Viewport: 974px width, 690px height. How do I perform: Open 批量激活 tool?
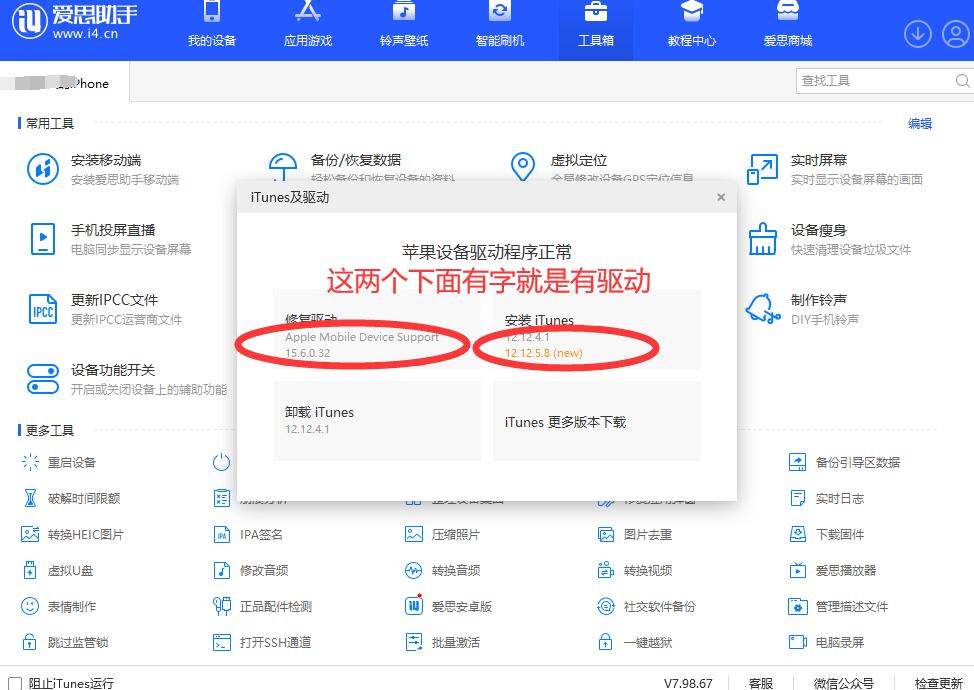coord(442,642)
